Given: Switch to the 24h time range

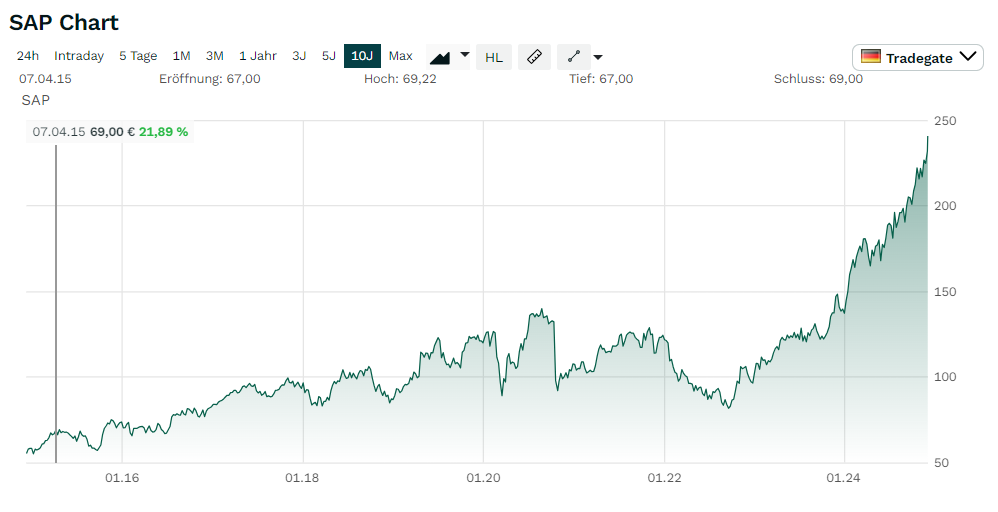Looking at the screenshot, I should tap(28, 56).
